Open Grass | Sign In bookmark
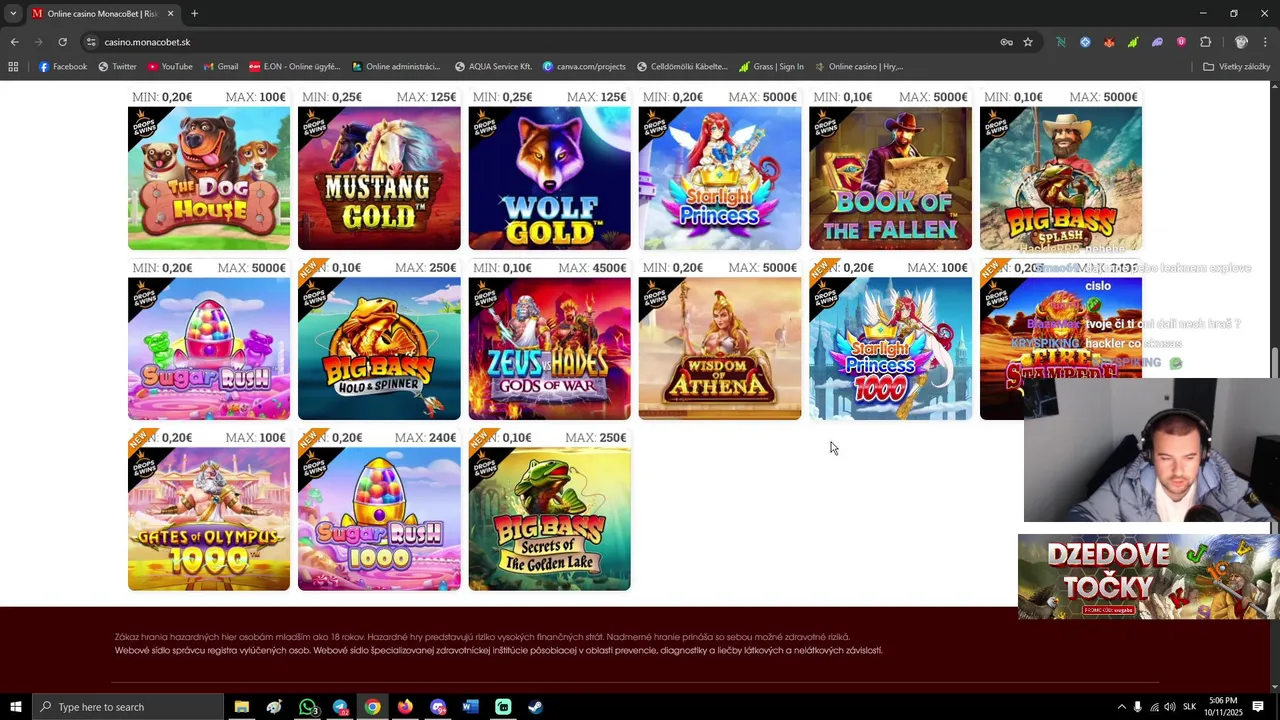This screenshot has width=1280, height=720. [x=771, y=67]
